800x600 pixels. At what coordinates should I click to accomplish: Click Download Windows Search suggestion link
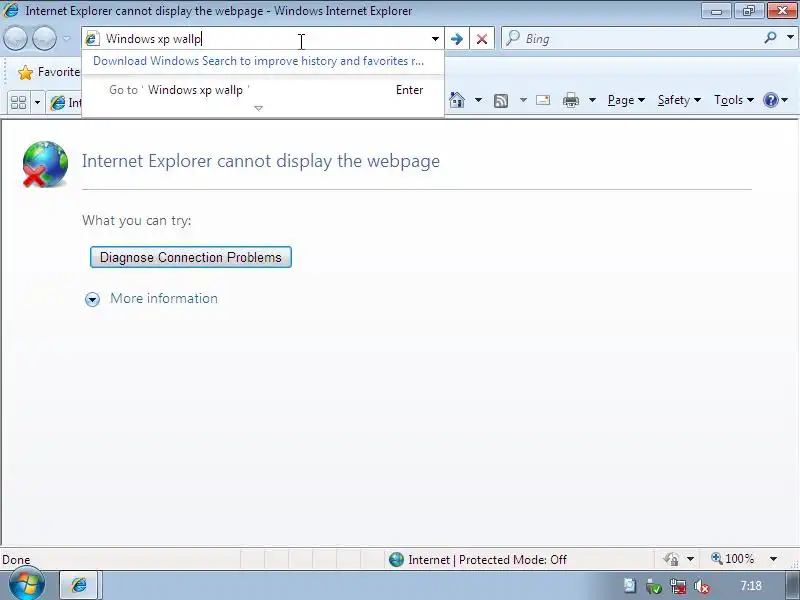click(x=258, y=61)
